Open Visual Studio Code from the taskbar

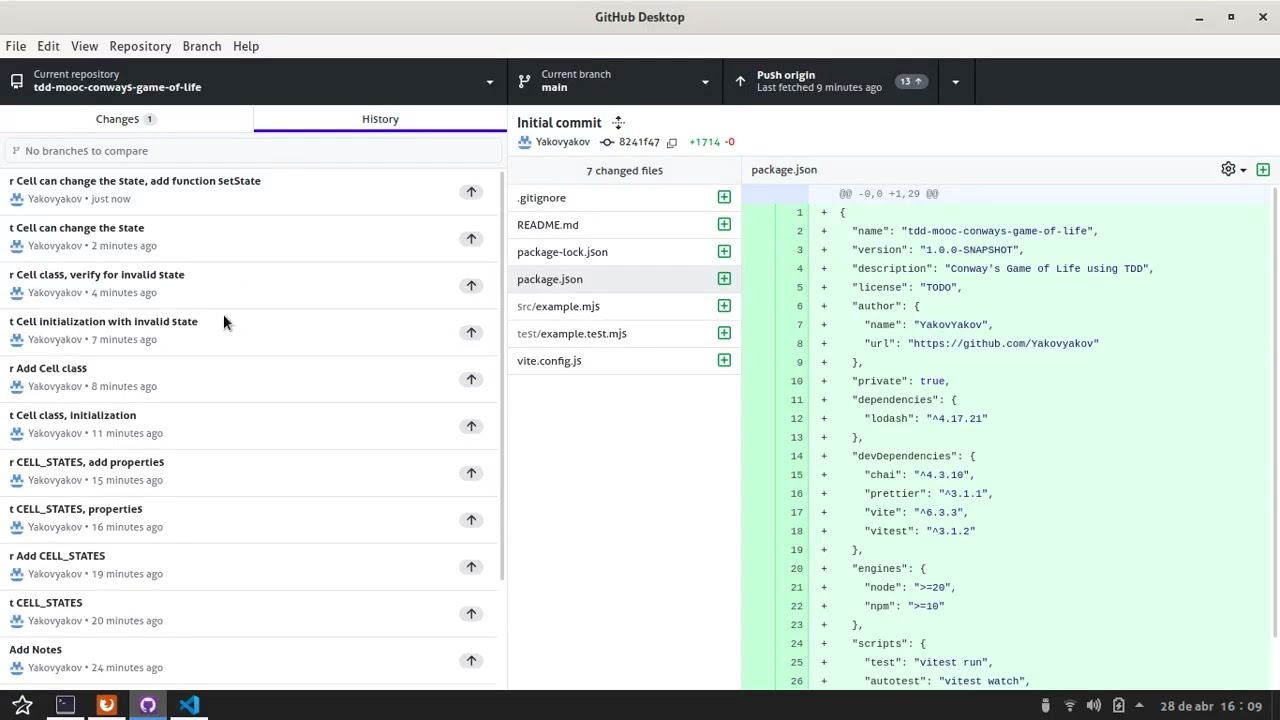(x=189, y=705)
